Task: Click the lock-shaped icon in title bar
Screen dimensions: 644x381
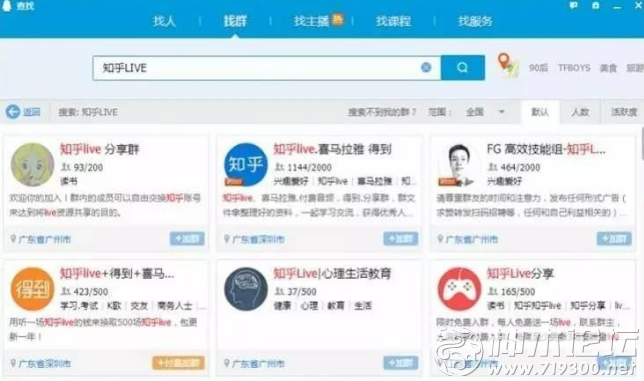Action: click(596, 5)
